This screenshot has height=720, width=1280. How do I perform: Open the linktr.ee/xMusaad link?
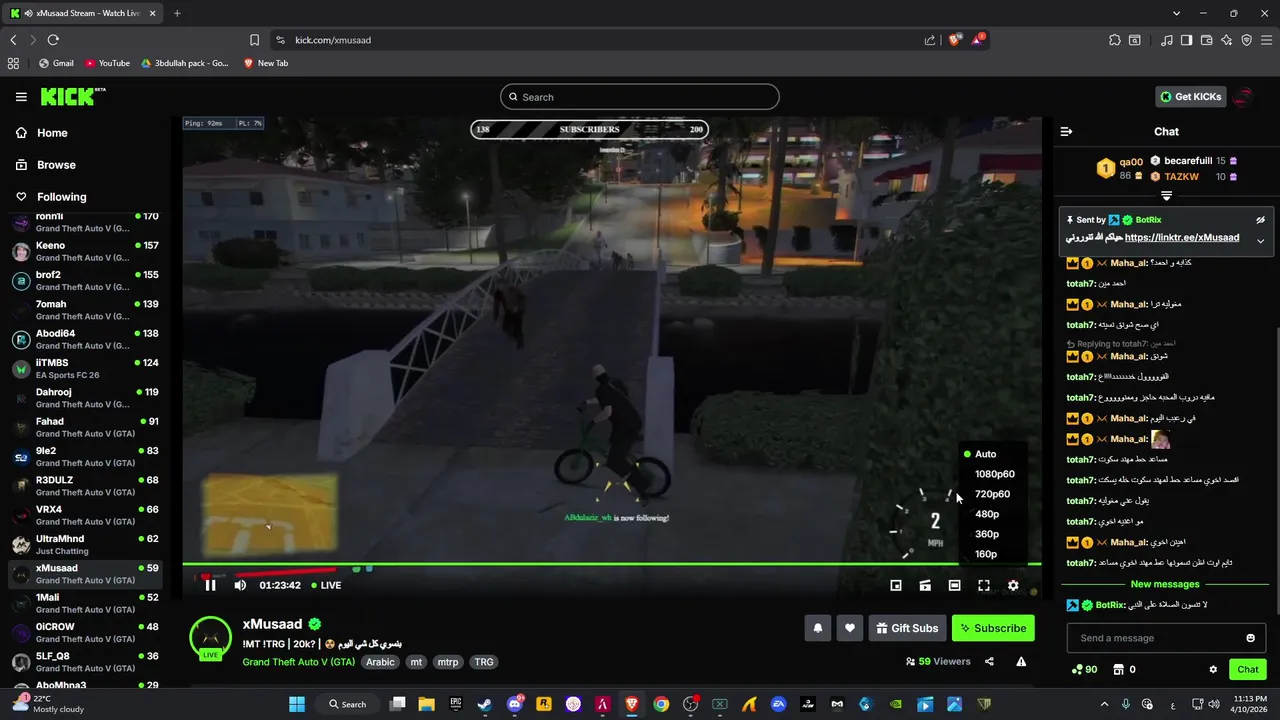1182,238
